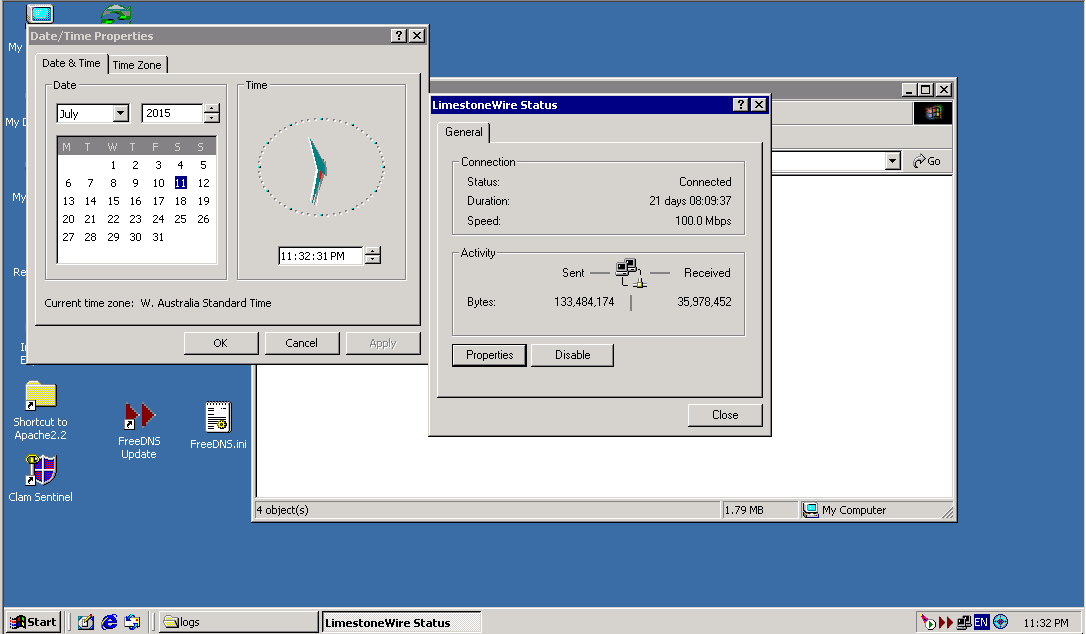Click the round blue tray icon
The image size is (1086, 634).
point(1000,622)
